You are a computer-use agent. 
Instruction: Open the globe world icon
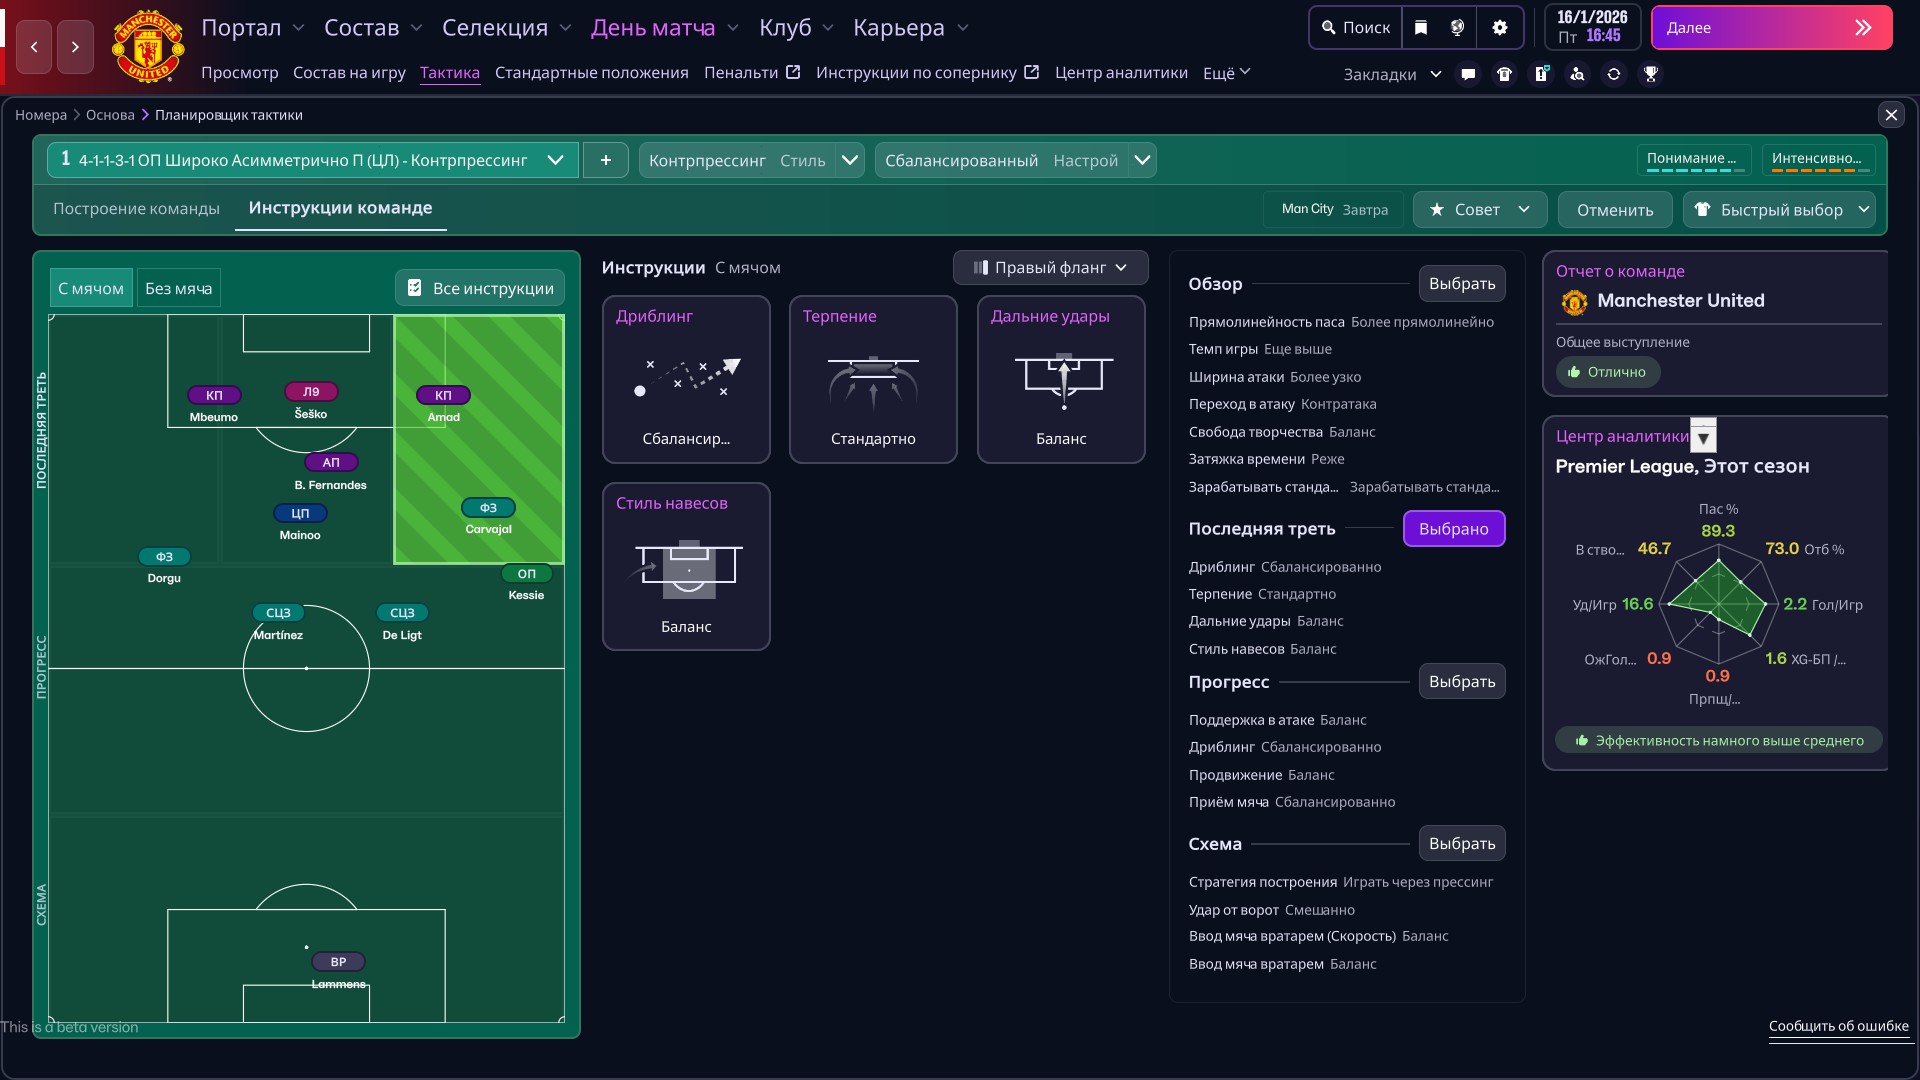[x=1458, y=28]
